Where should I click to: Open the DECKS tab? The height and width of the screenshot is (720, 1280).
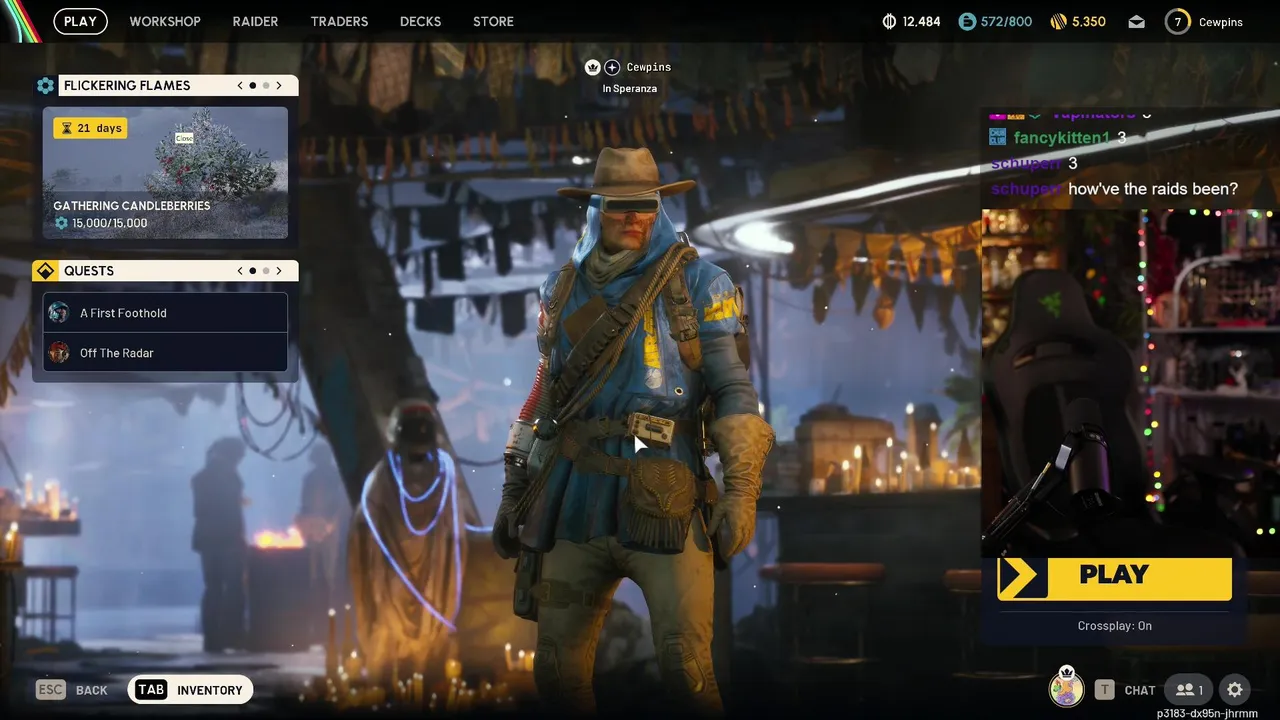coord(420,21)
